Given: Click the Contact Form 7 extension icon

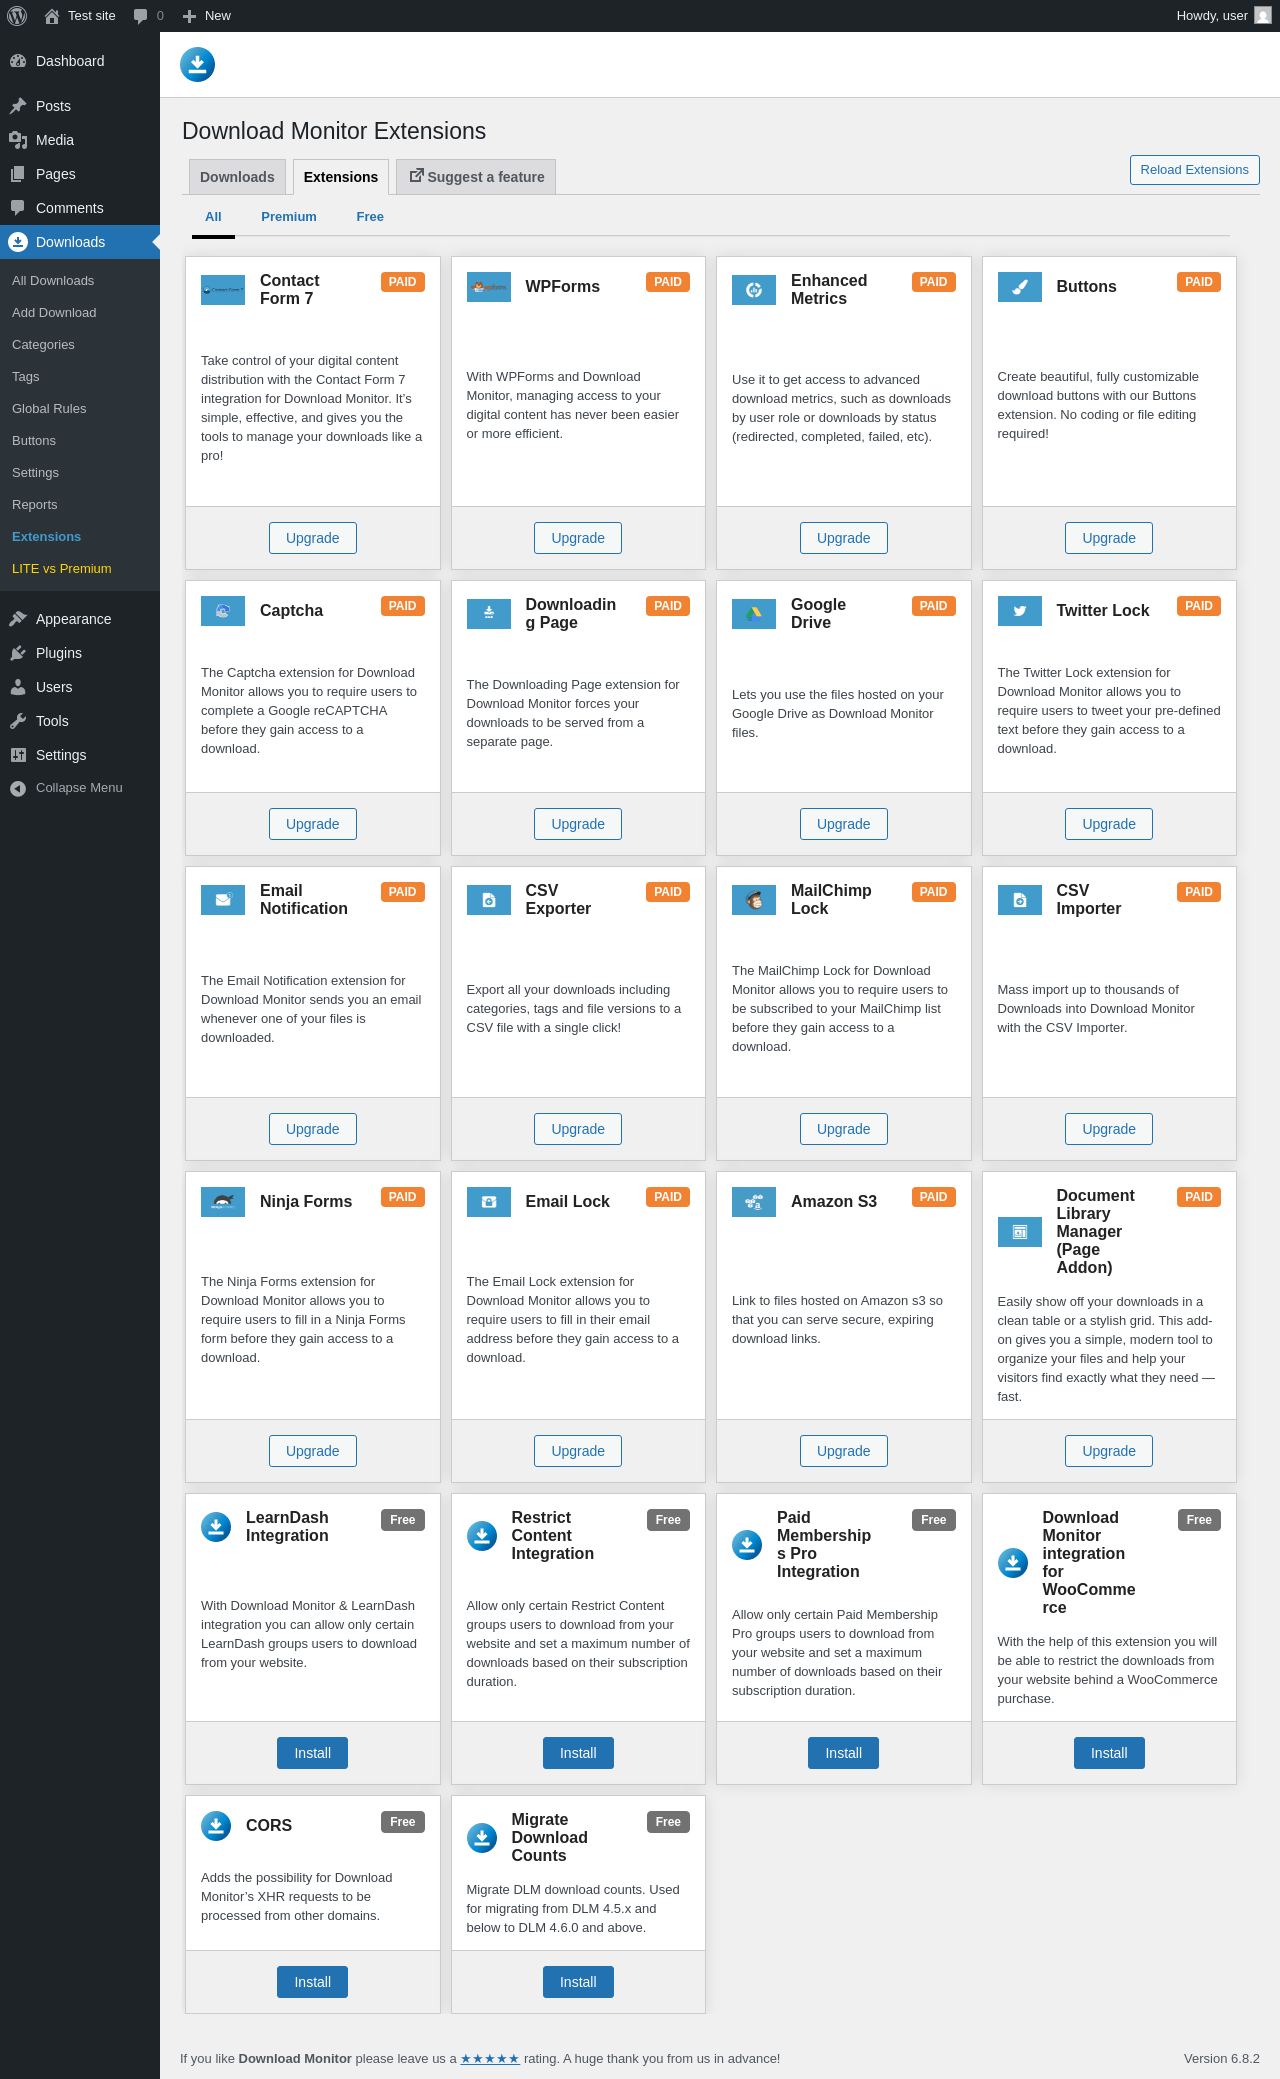Looking at the screenshot, I should coord(223,290).
